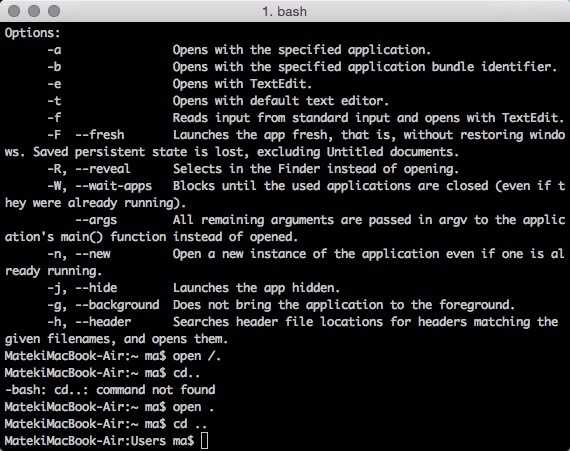This screenshot has width=570, height=451.
Task: Click the '--background' option text
Action: coord(117,305)
